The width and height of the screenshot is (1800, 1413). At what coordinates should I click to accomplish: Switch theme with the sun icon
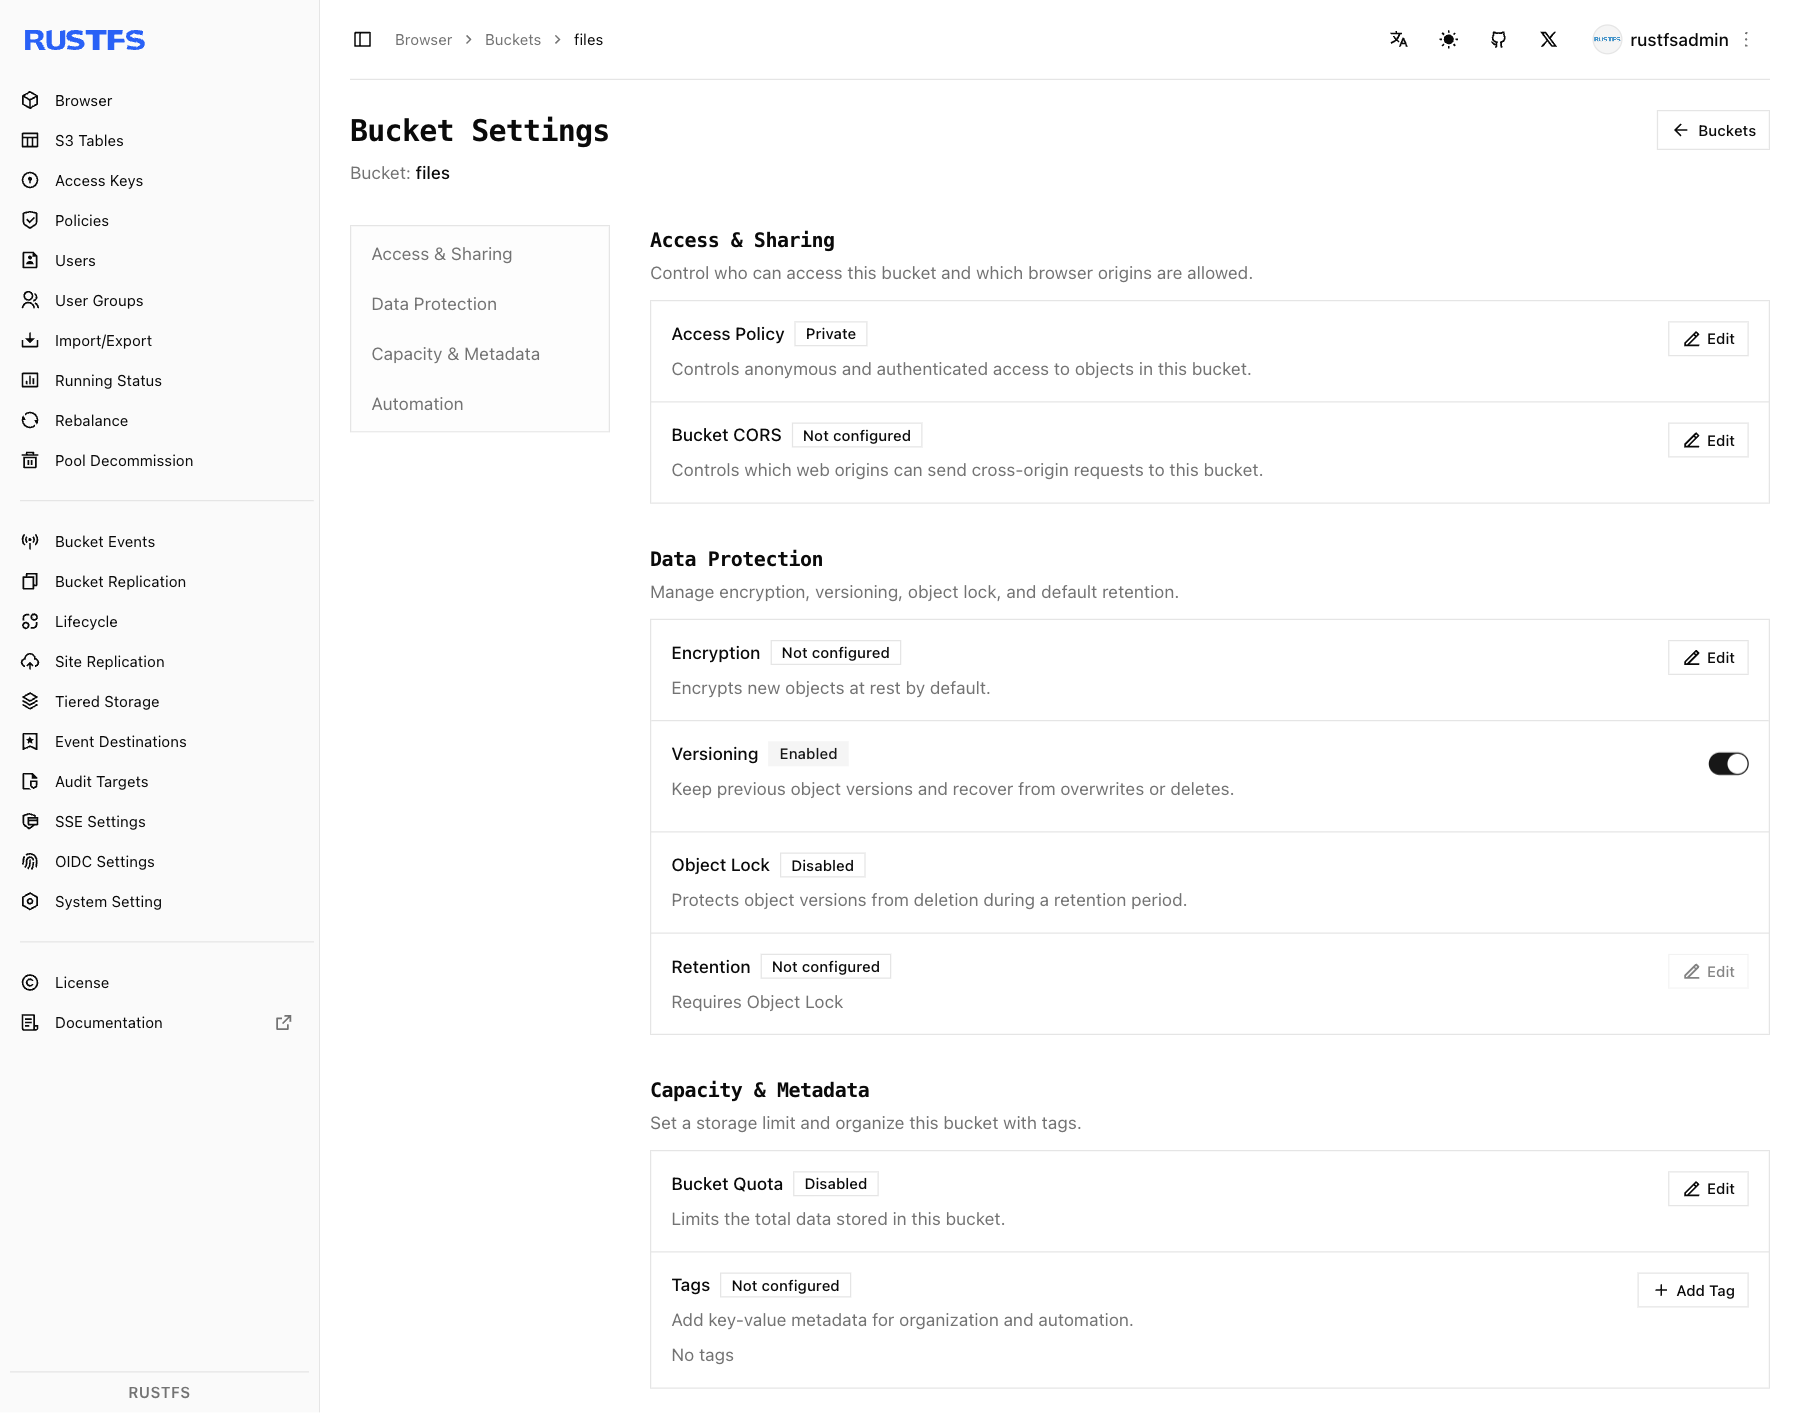(1449, 40)
